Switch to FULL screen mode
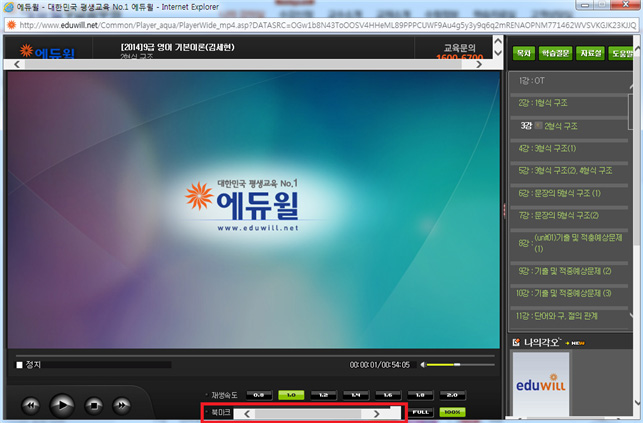This screenshot has width=643, height=423. tap(420, 412)
